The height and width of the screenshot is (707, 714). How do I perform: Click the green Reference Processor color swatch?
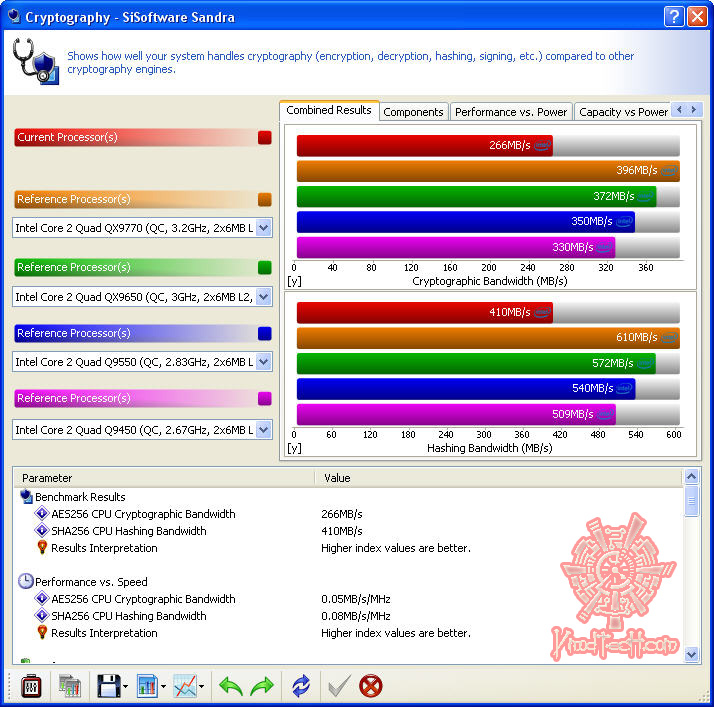click(x=265, y=267)
